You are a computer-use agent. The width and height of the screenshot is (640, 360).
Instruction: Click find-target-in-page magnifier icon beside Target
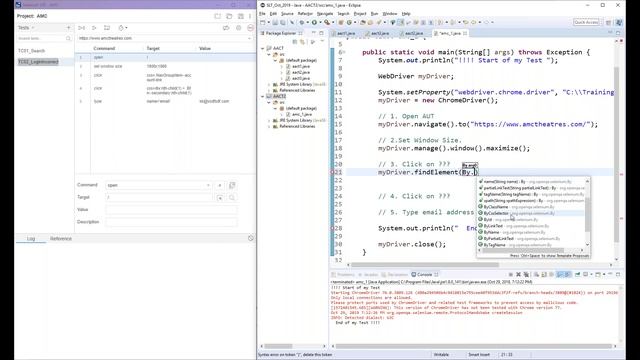click(232, 198)
